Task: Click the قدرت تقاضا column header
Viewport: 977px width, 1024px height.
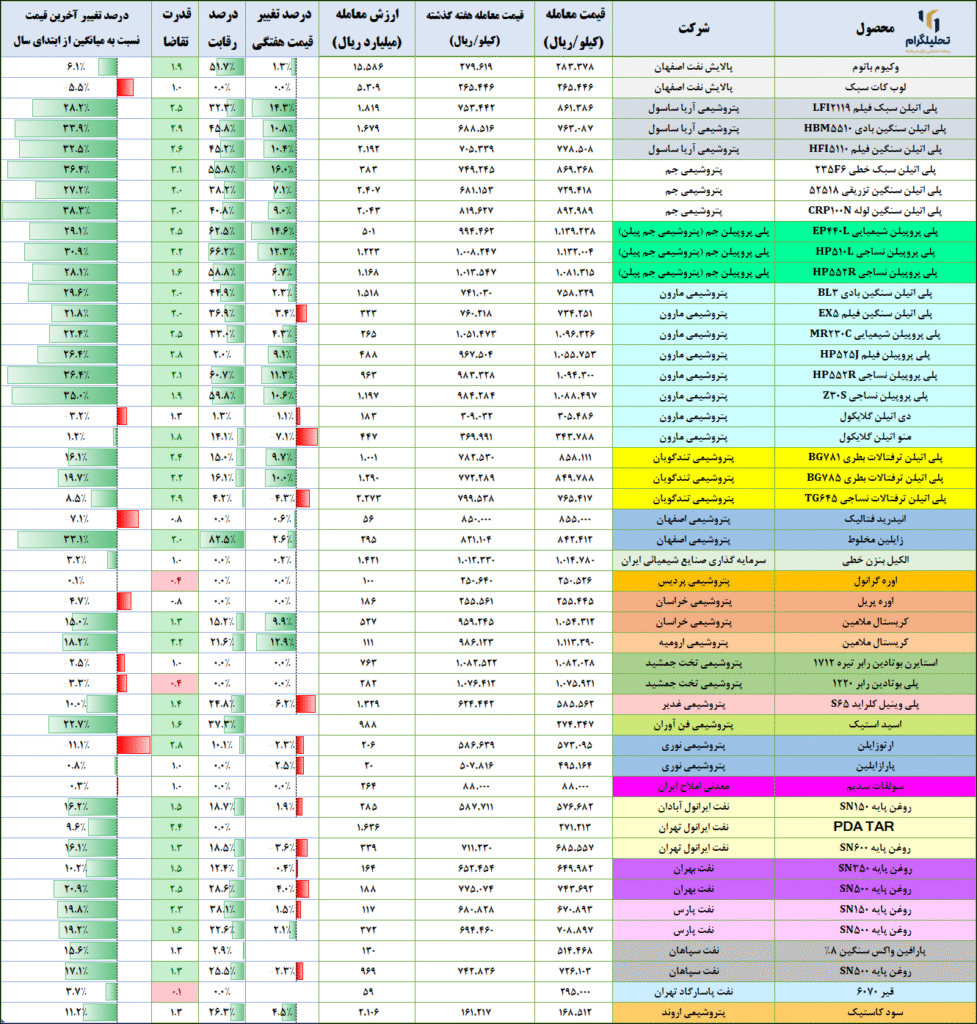Action: point(176,28)
